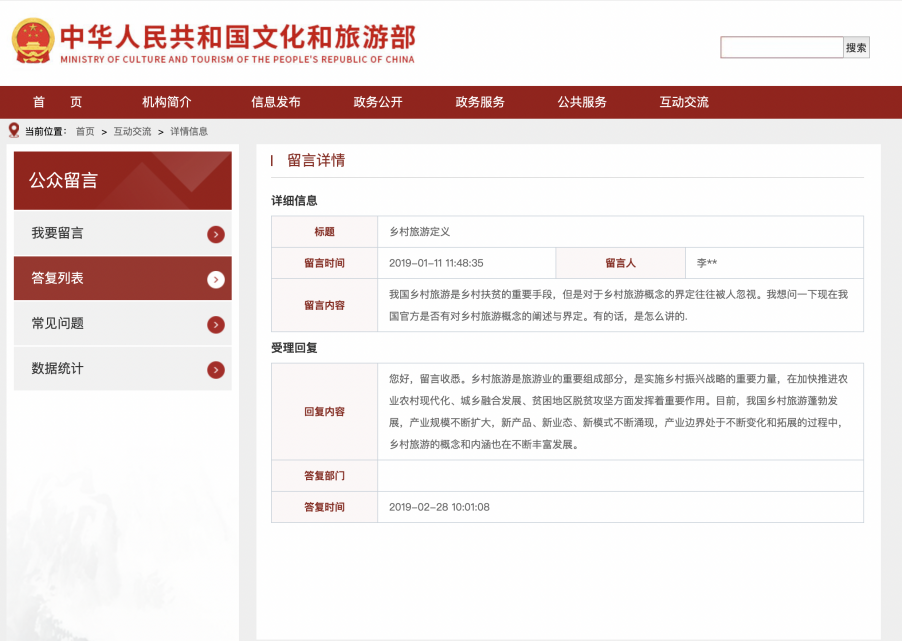Click the 答复部门 label cell
The width and height of the screenshot is (902, 641).
click(x=324, y=476)
